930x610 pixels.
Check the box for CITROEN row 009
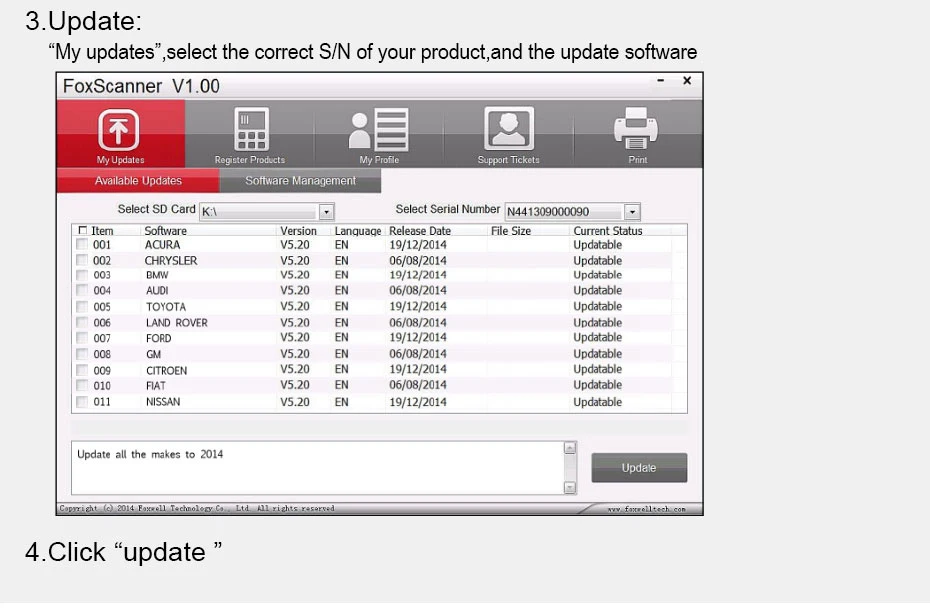pos(82,370)
